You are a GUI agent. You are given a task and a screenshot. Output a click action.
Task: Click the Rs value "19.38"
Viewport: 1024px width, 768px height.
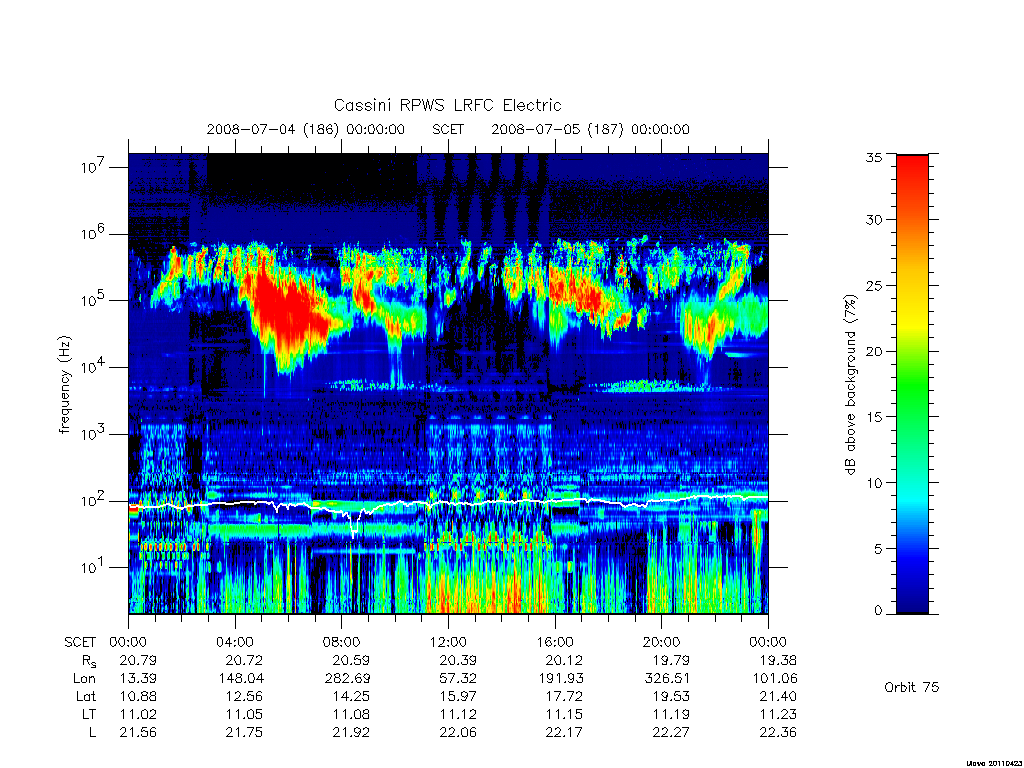[778, 660]
